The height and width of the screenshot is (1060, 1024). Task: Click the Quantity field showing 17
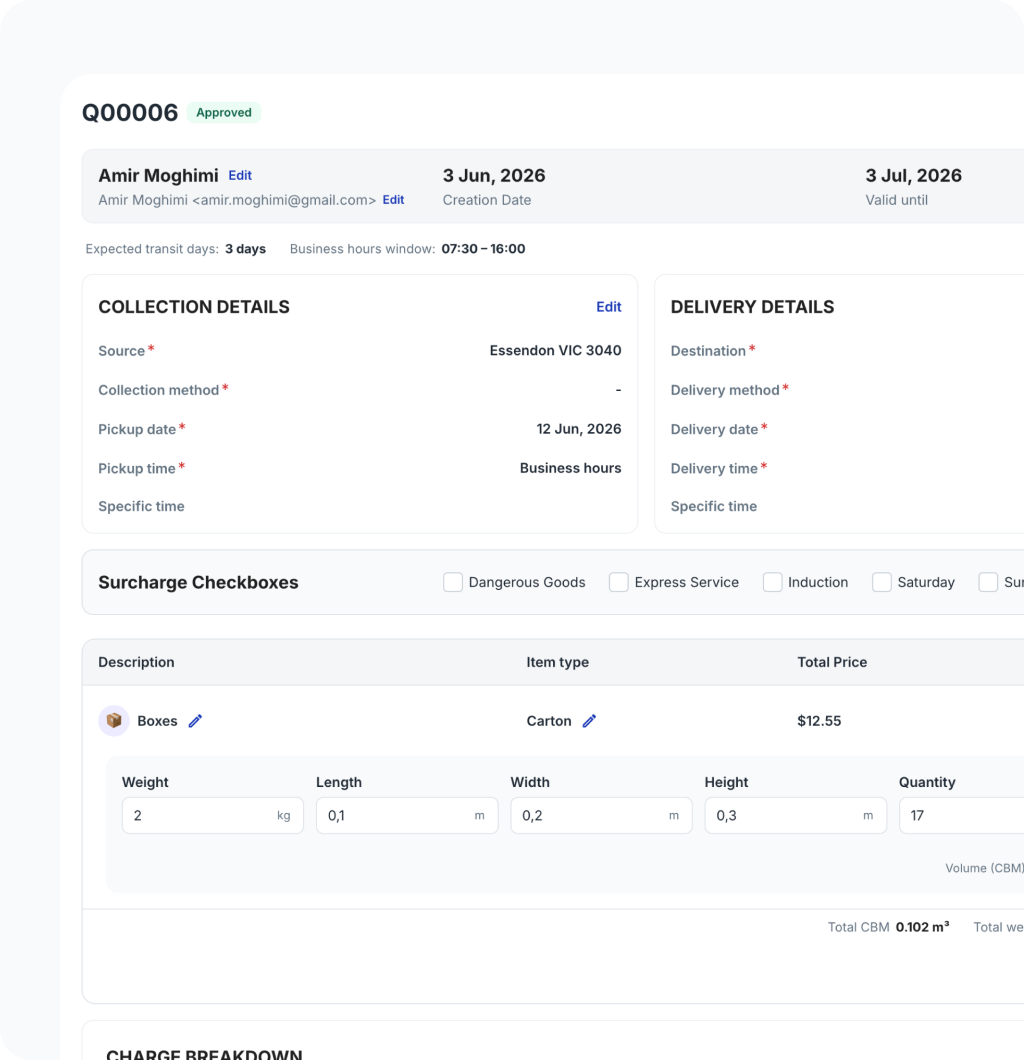coord(961,815)
